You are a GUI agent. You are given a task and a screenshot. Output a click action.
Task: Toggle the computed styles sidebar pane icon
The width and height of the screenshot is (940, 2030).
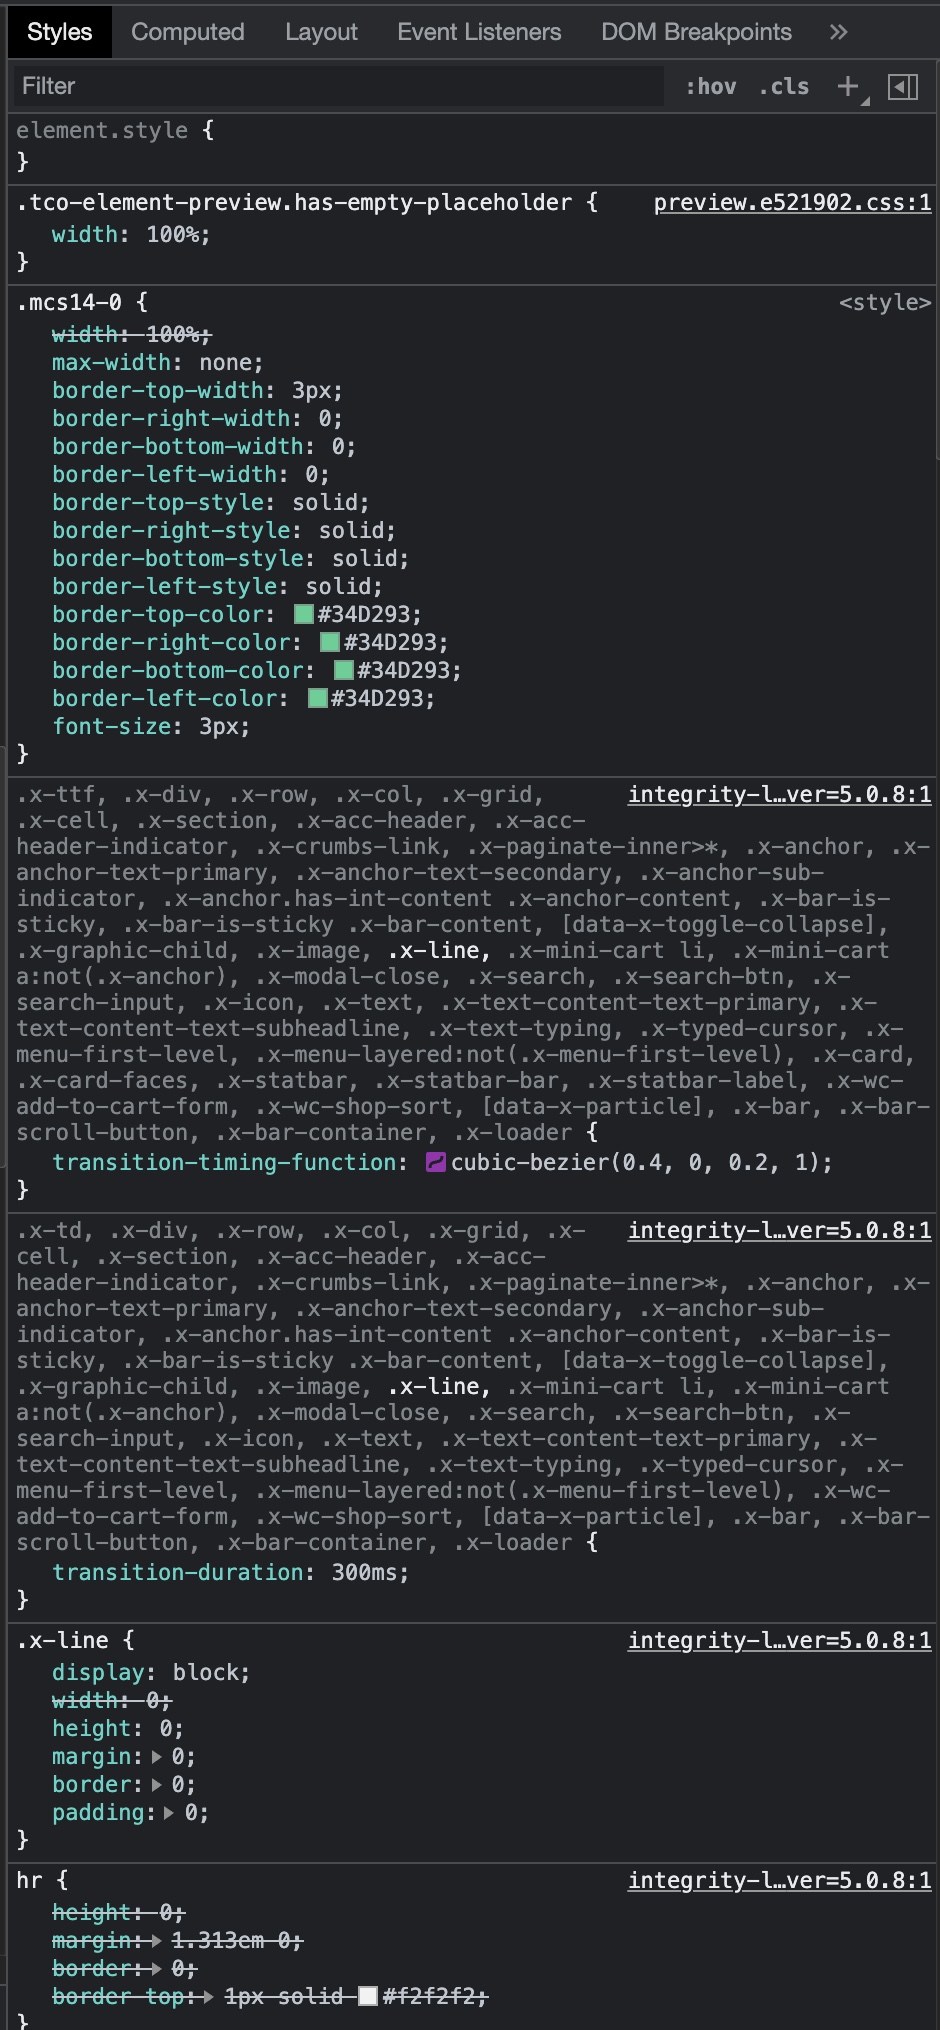(x=903, y=87)
